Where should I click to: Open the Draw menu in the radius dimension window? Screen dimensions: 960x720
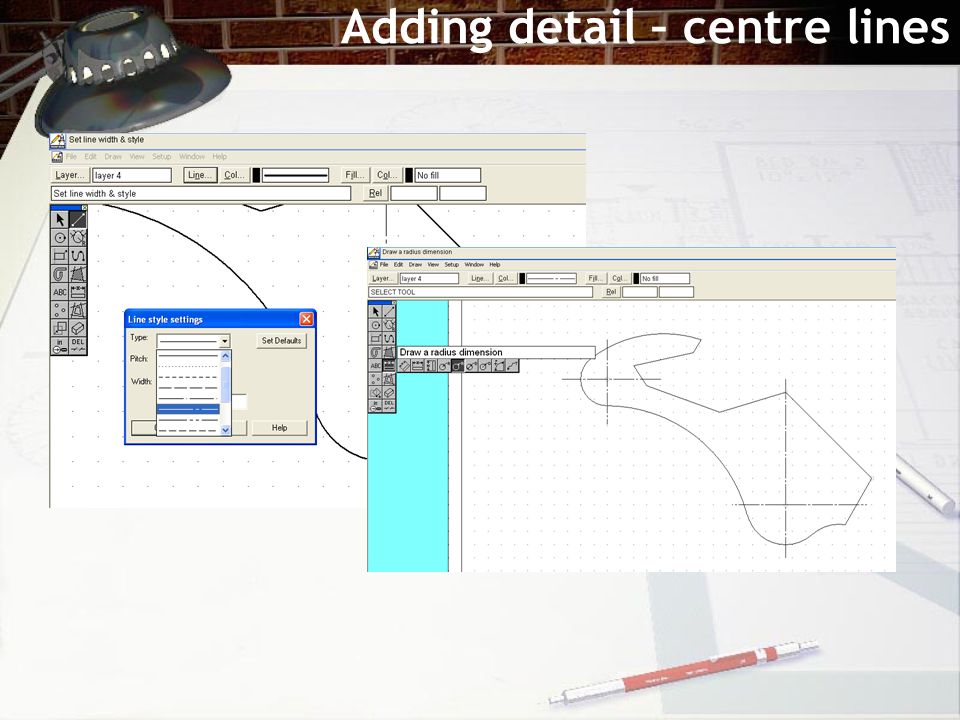pyautogui.click(x=415, y=264)
